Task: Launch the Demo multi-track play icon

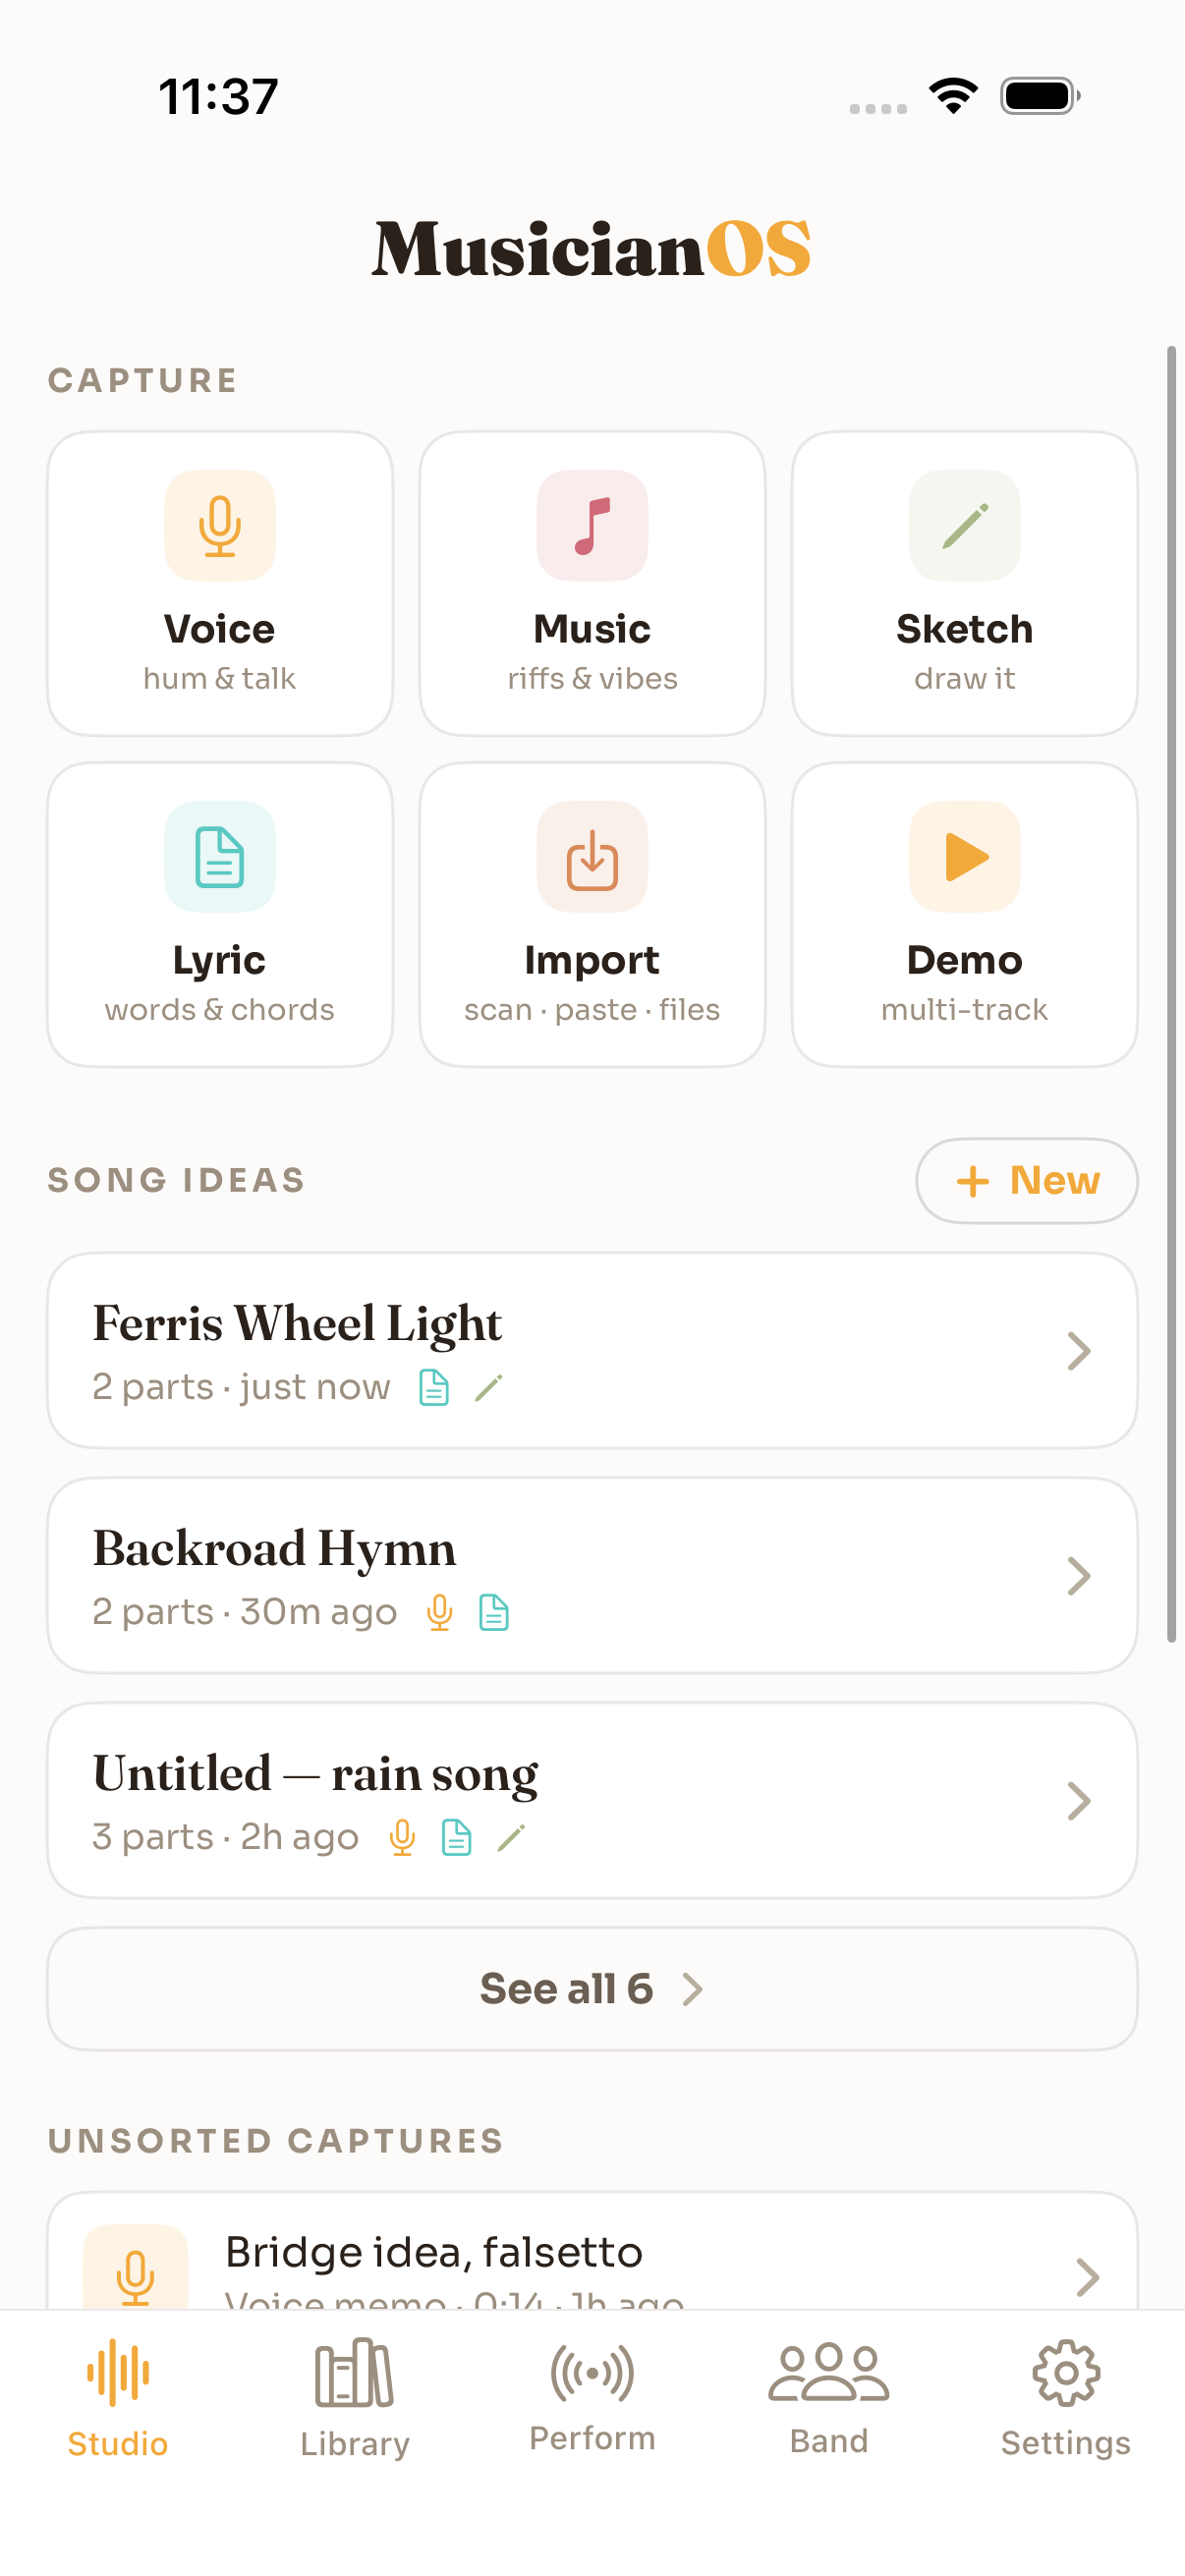Action: [x=964, y=856]
